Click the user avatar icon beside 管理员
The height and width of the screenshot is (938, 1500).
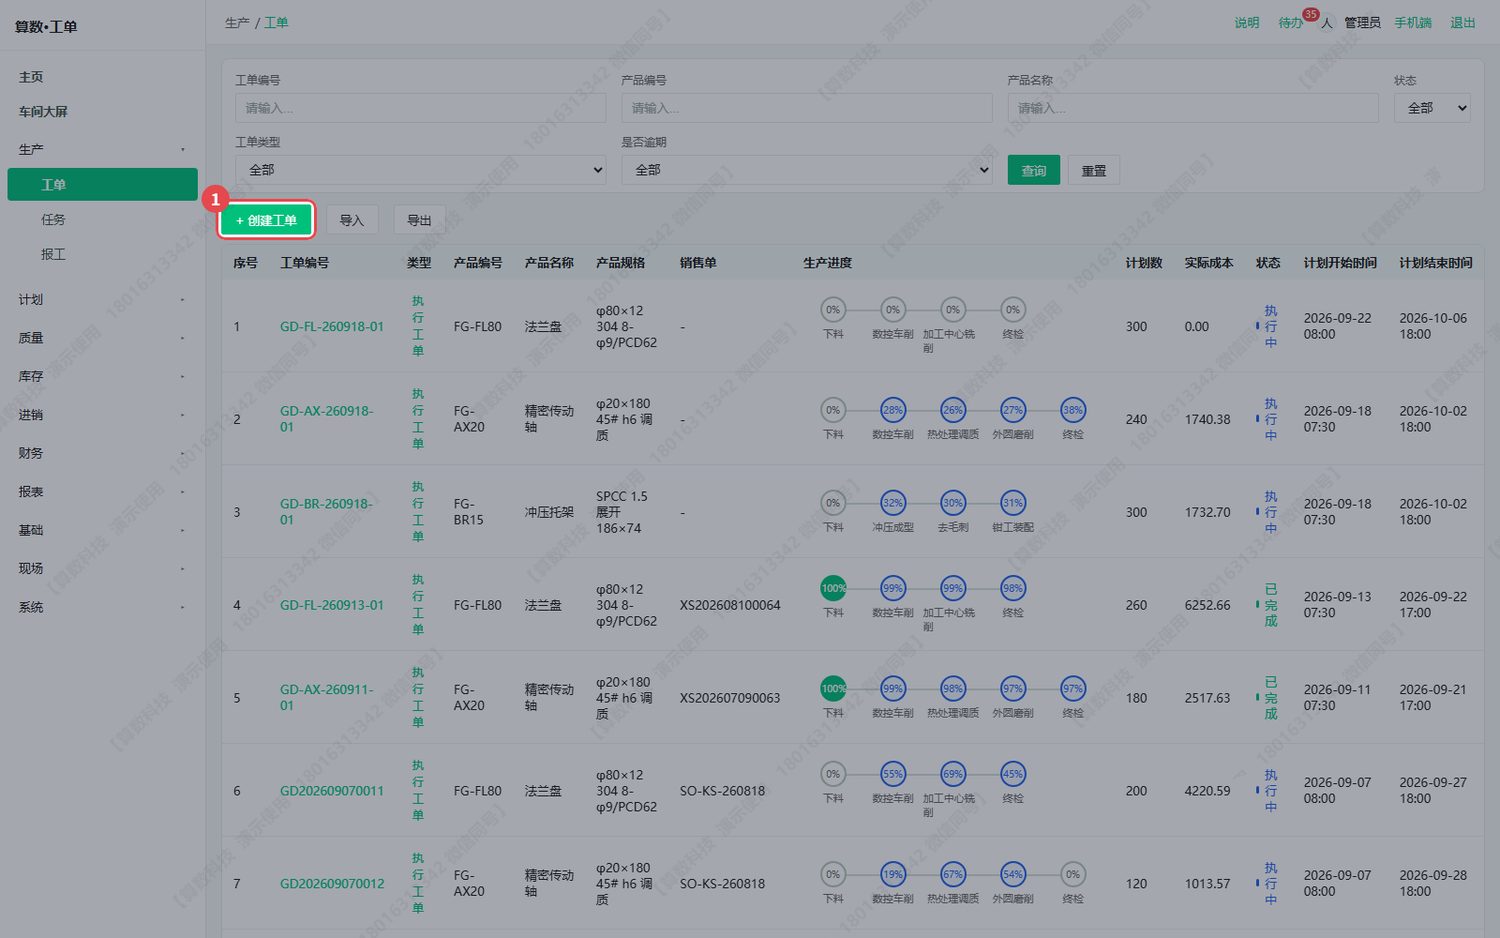point(1327,23)
